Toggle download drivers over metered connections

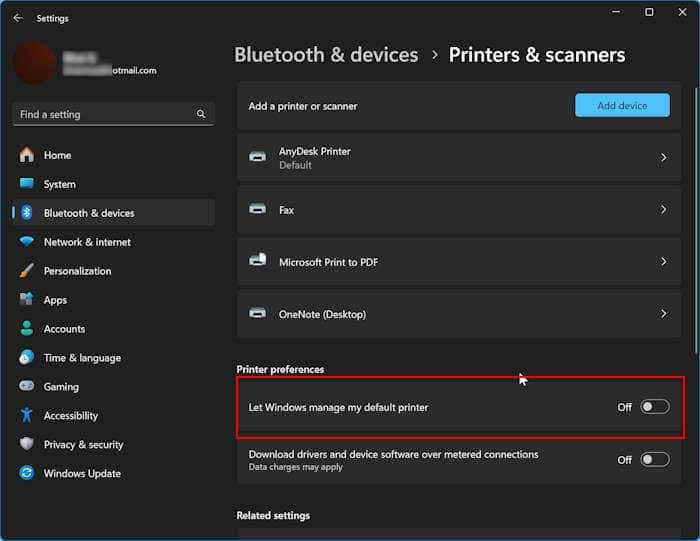click(x=654, y=459)
